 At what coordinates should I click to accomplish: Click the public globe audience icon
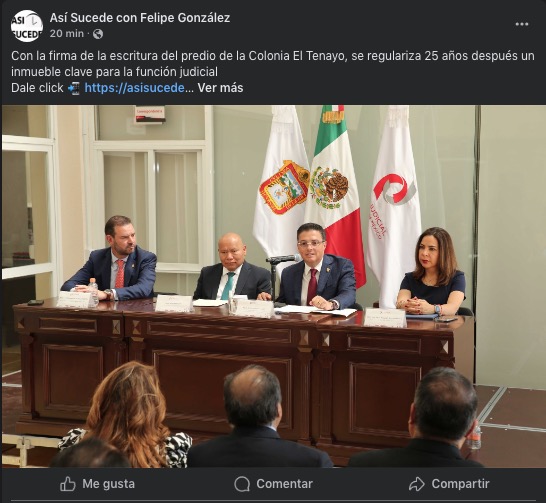[x=98, y=34]
